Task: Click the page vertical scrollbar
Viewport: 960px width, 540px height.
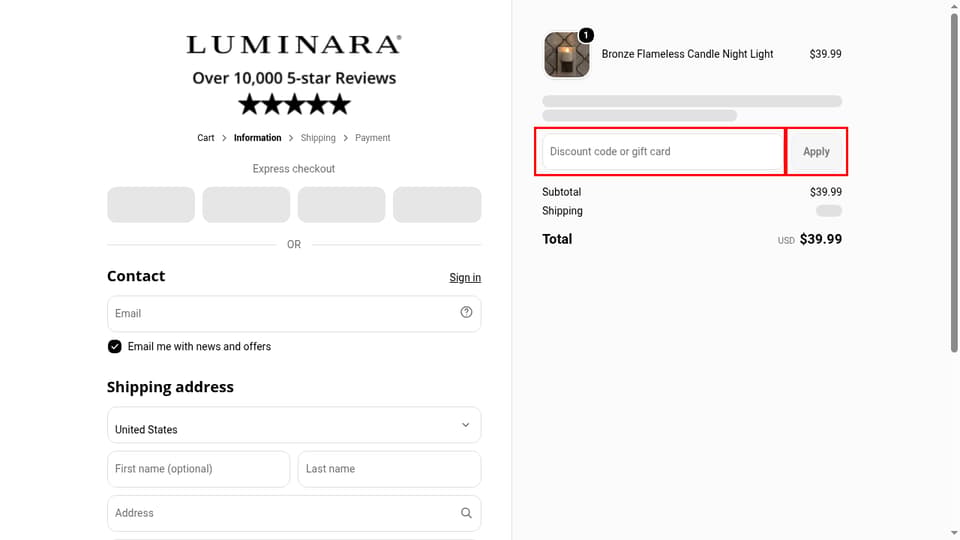Action: coord(954,184)
